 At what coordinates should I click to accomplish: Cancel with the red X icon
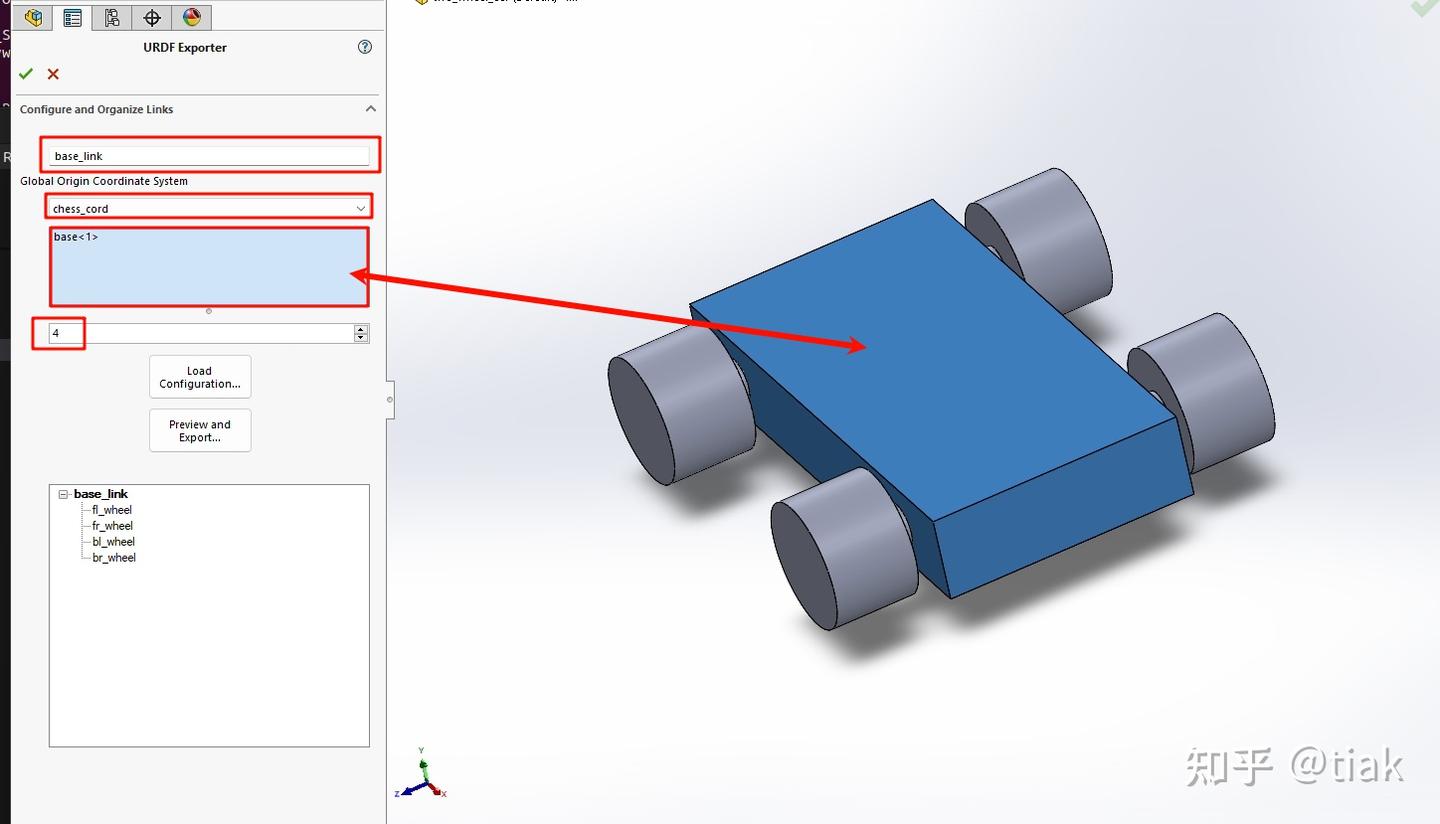[50, 74]
